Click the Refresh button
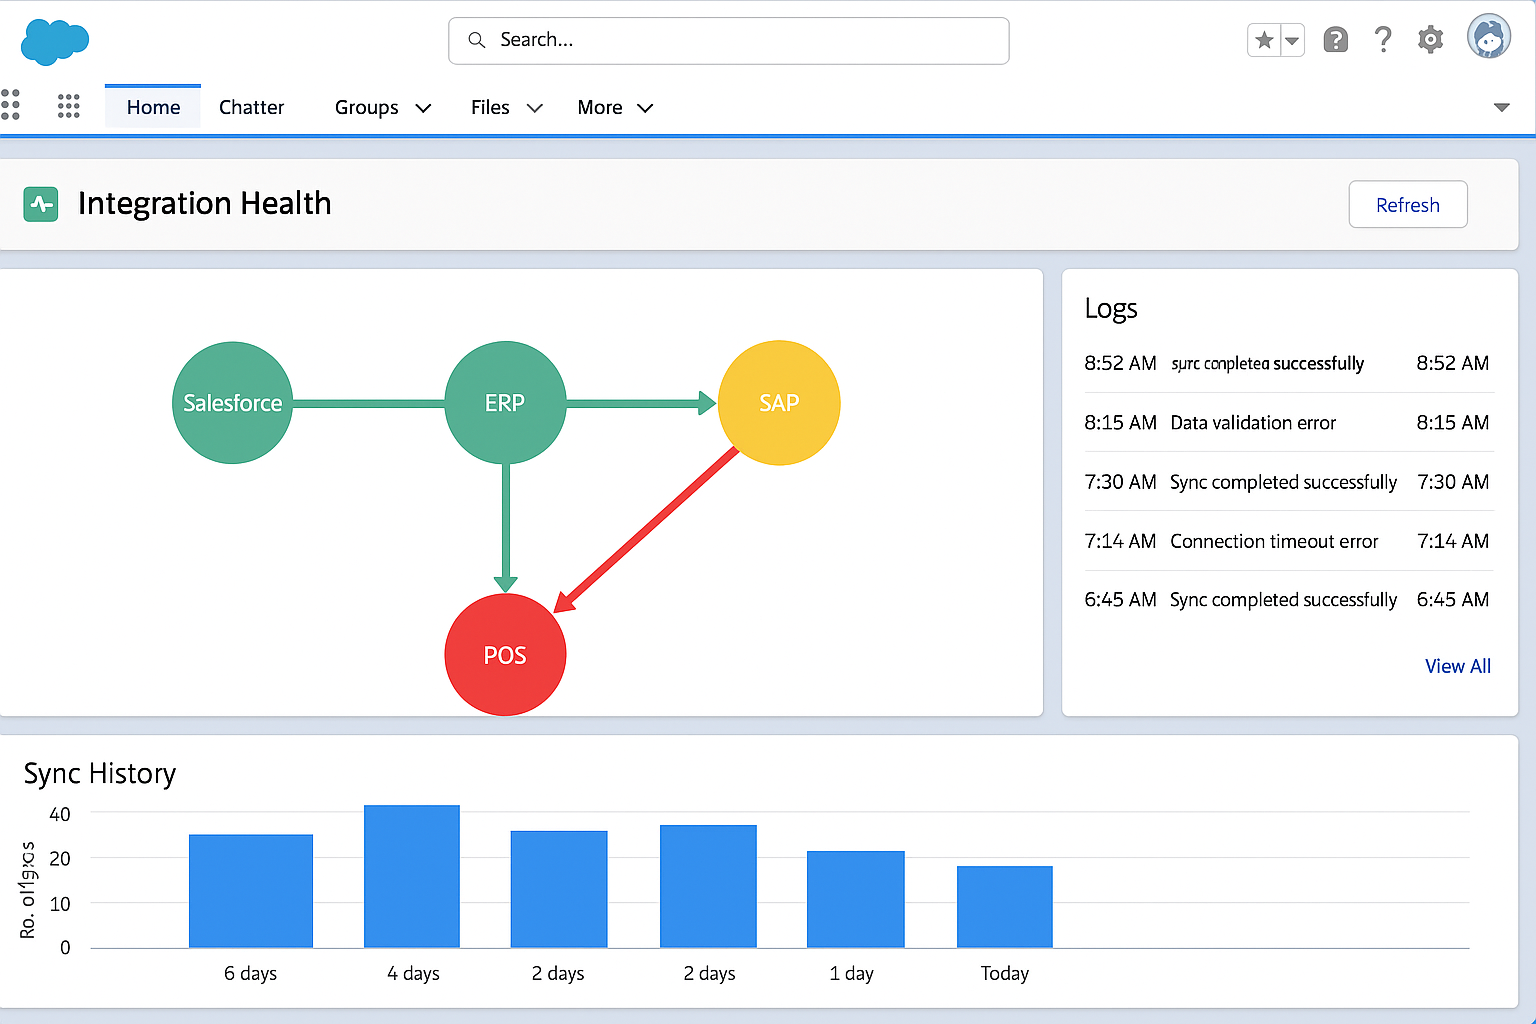This screenshot has width=1536, height=1024. (1408, 204)
